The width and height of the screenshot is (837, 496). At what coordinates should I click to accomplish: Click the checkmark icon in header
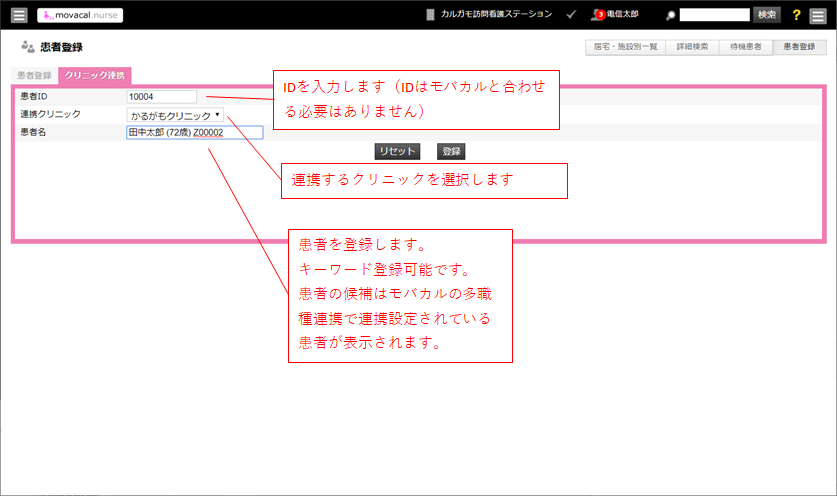(571, 15)
